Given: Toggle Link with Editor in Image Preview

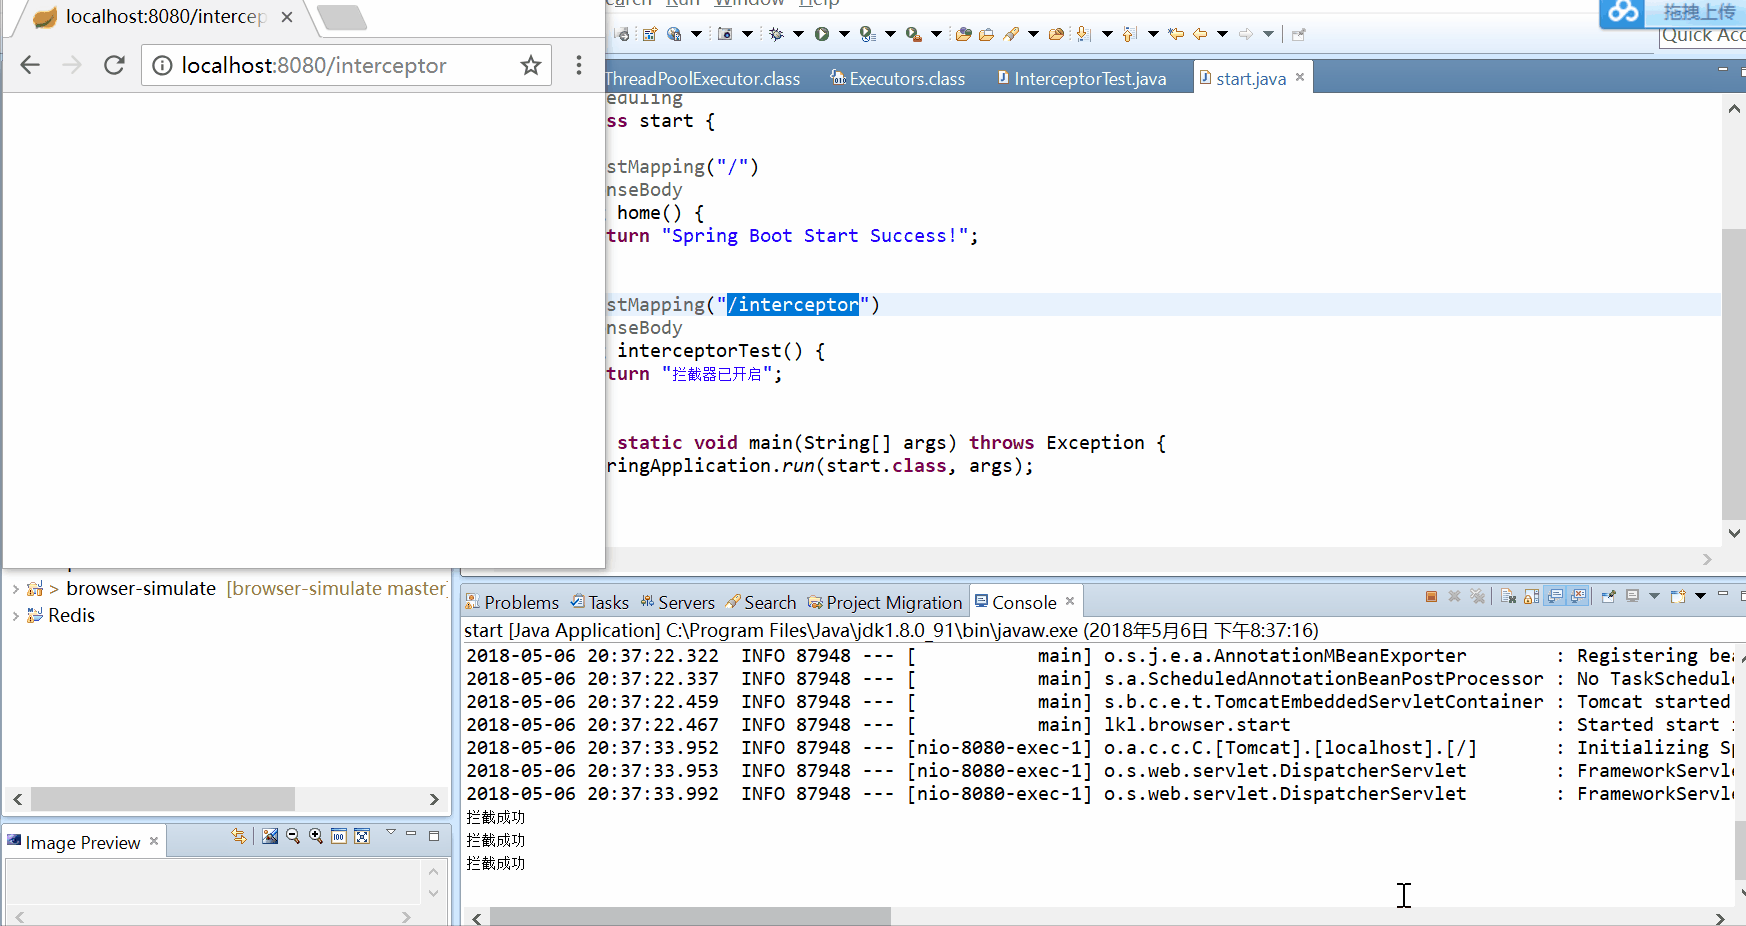Looking at the screenshot, I should click(238, 836).
